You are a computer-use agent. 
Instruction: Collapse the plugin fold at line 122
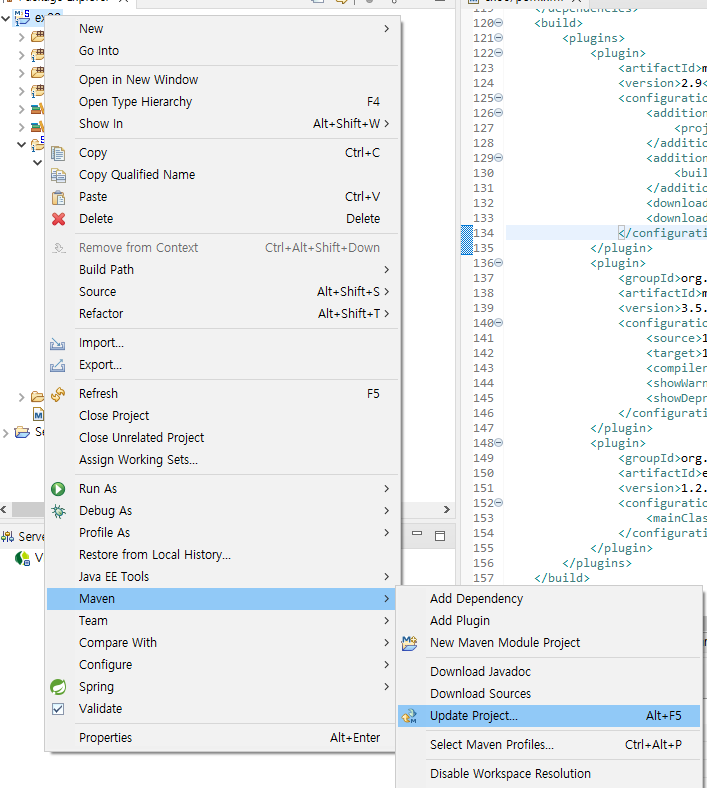click(x=499, y=53)
